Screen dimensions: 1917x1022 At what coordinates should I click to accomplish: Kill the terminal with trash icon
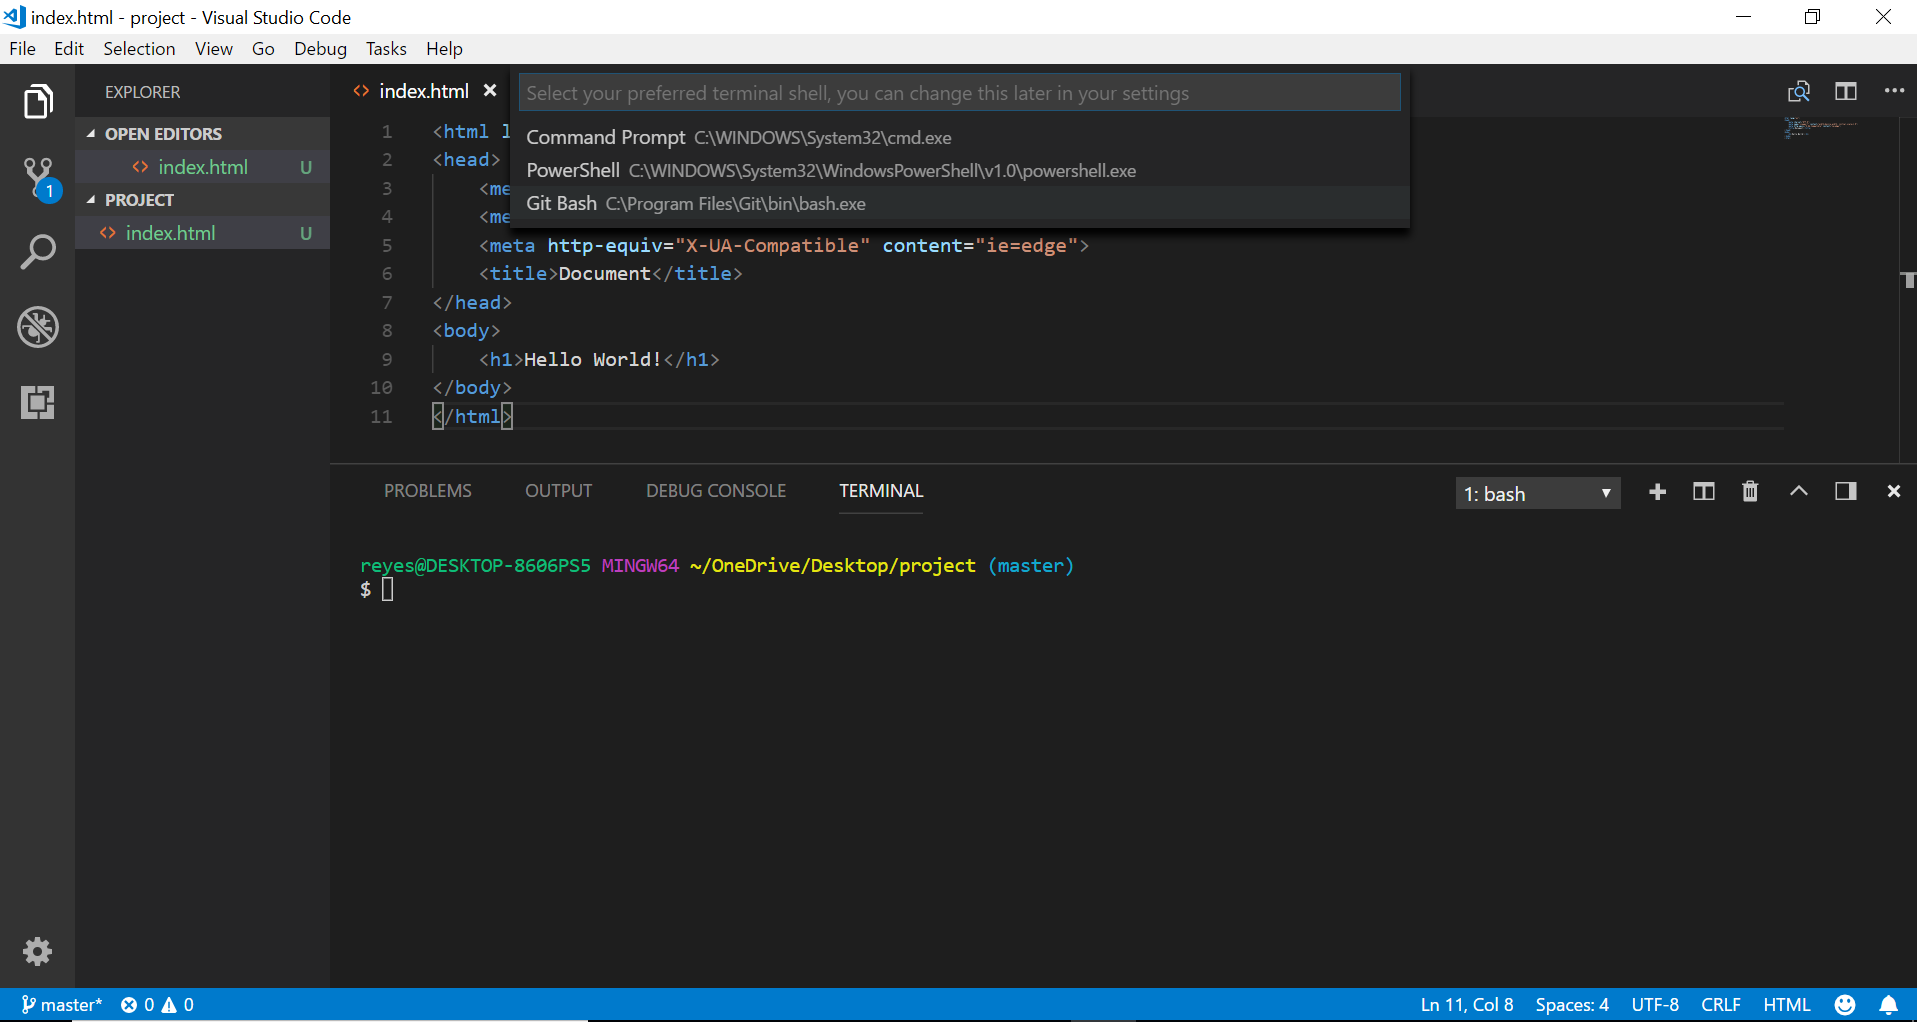[x=1750, y=492]
